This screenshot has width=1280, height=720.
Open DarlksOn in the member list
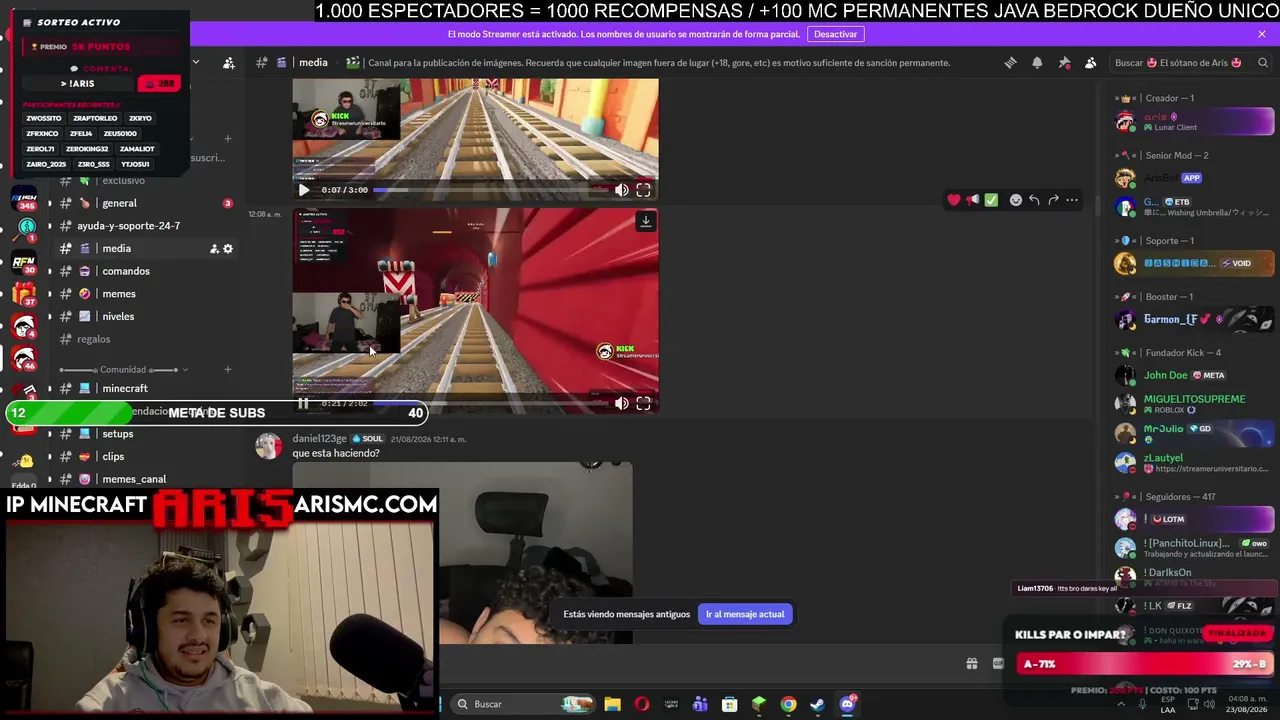pos(1194,578)
